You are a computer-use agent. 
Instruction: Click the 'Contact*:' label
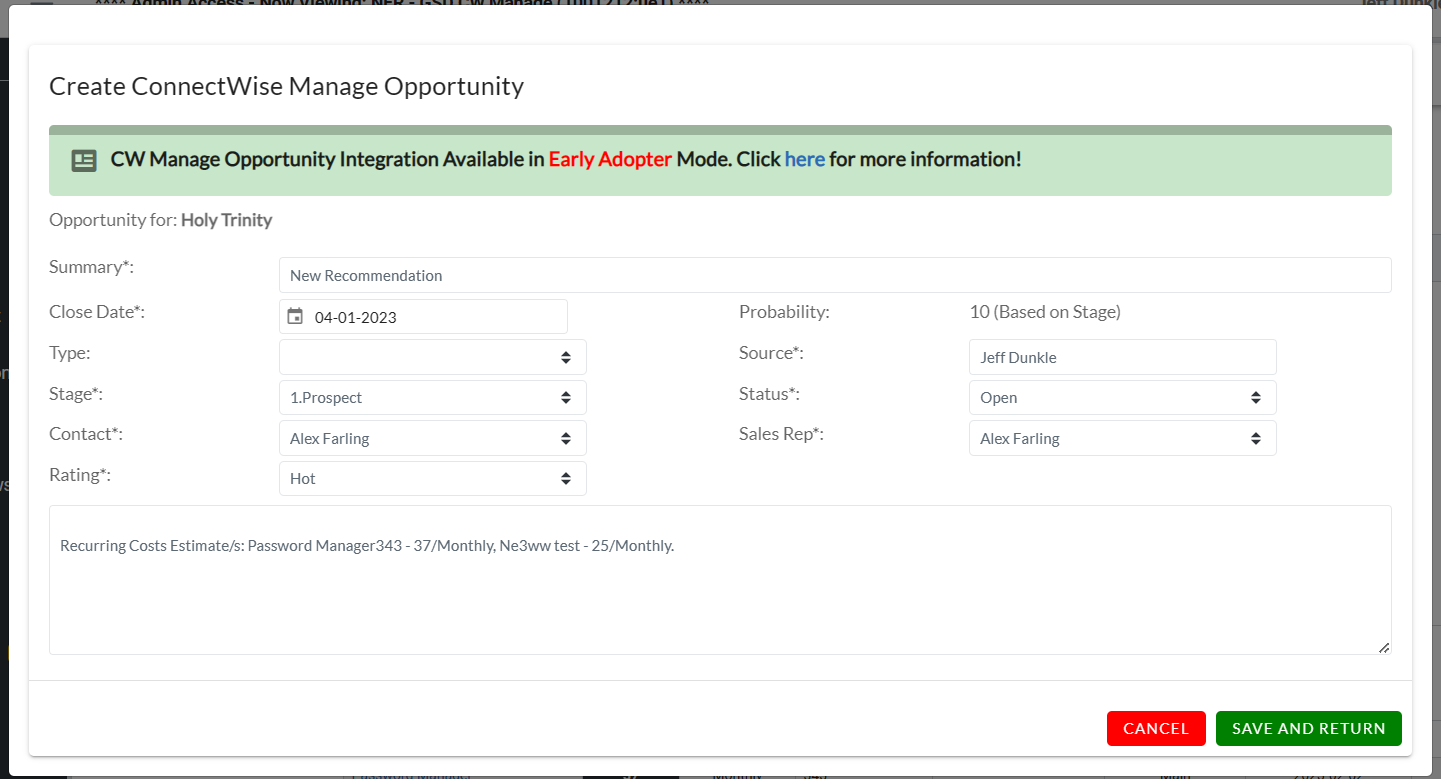[84, 434]
